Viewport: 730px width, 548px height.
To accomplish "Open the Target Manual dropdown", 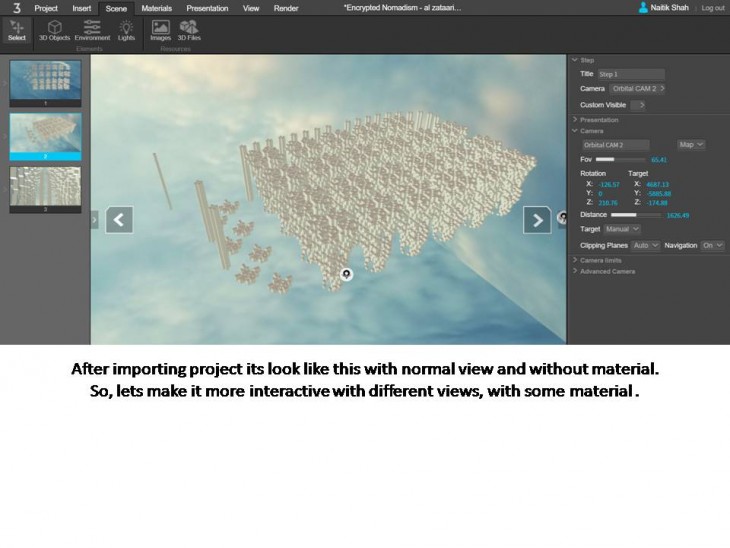I will pos(621,229).
